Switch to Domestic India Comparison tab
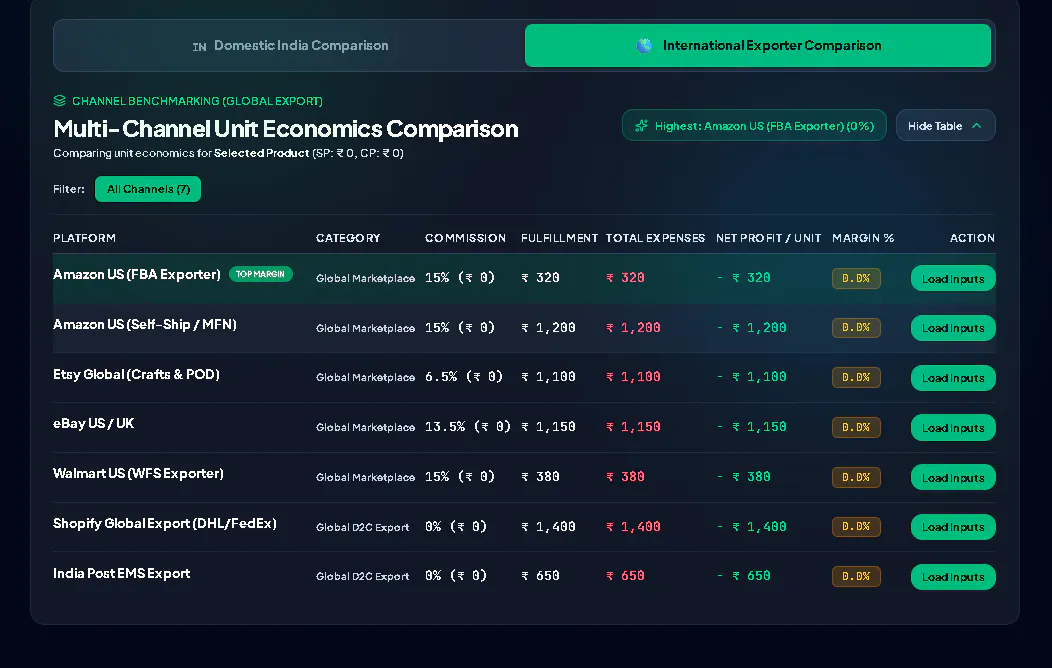This screenshot has height=668, width=1052. point(290,46)
